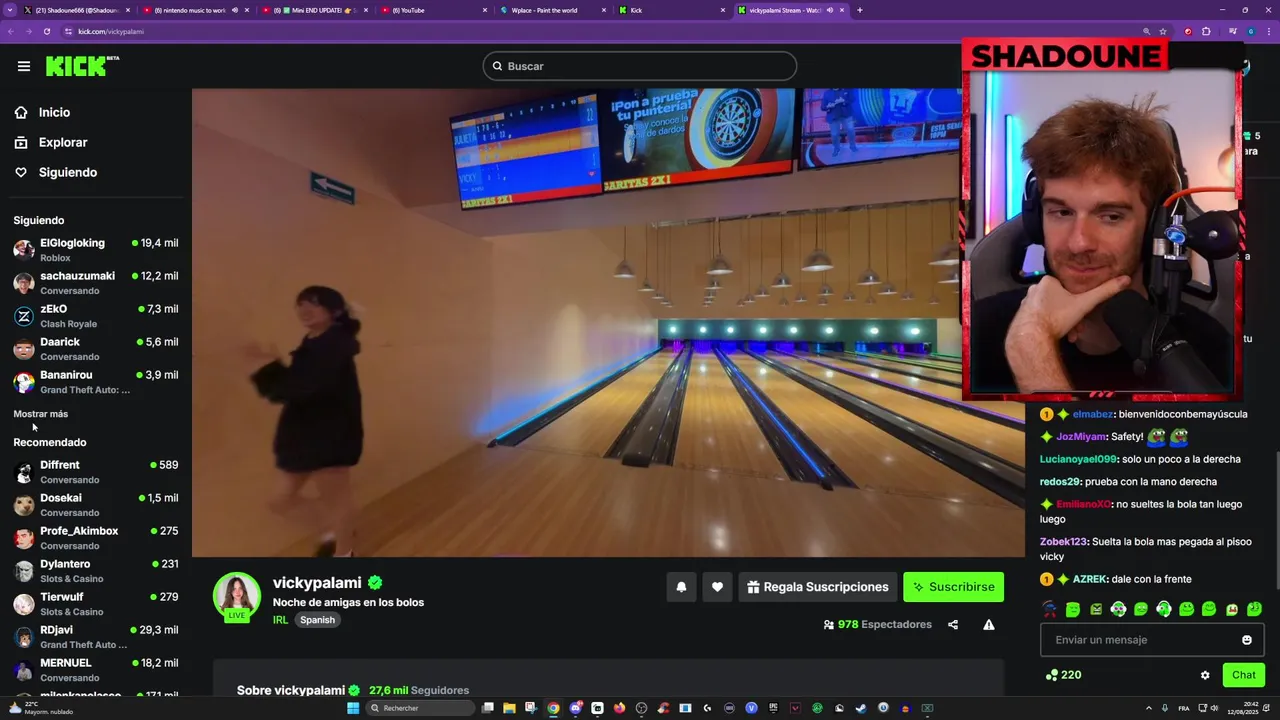Viewport: 1280px width, 720px height.
Task: Toggle the notification bell for vickypalami
Action: pyautogui.click(x=681, y=587)
